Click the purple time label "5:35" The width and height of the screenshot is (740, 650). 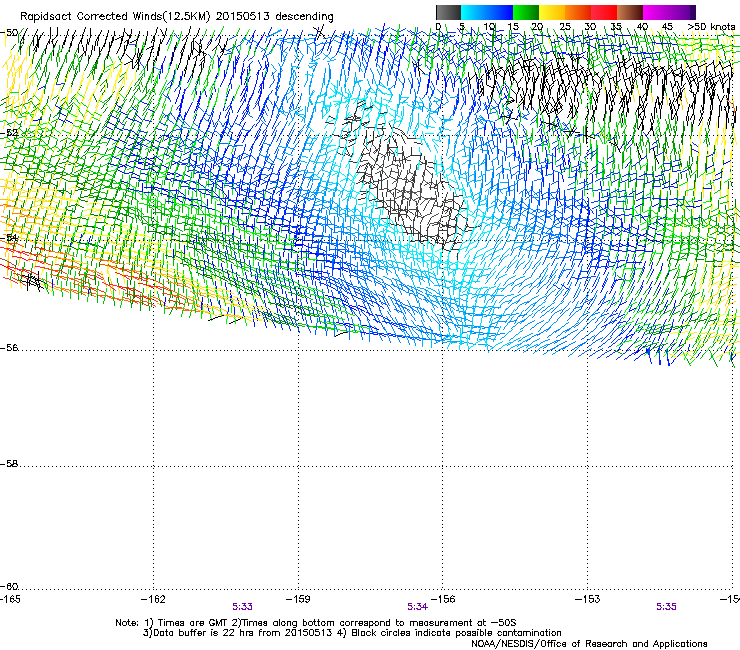666,607
